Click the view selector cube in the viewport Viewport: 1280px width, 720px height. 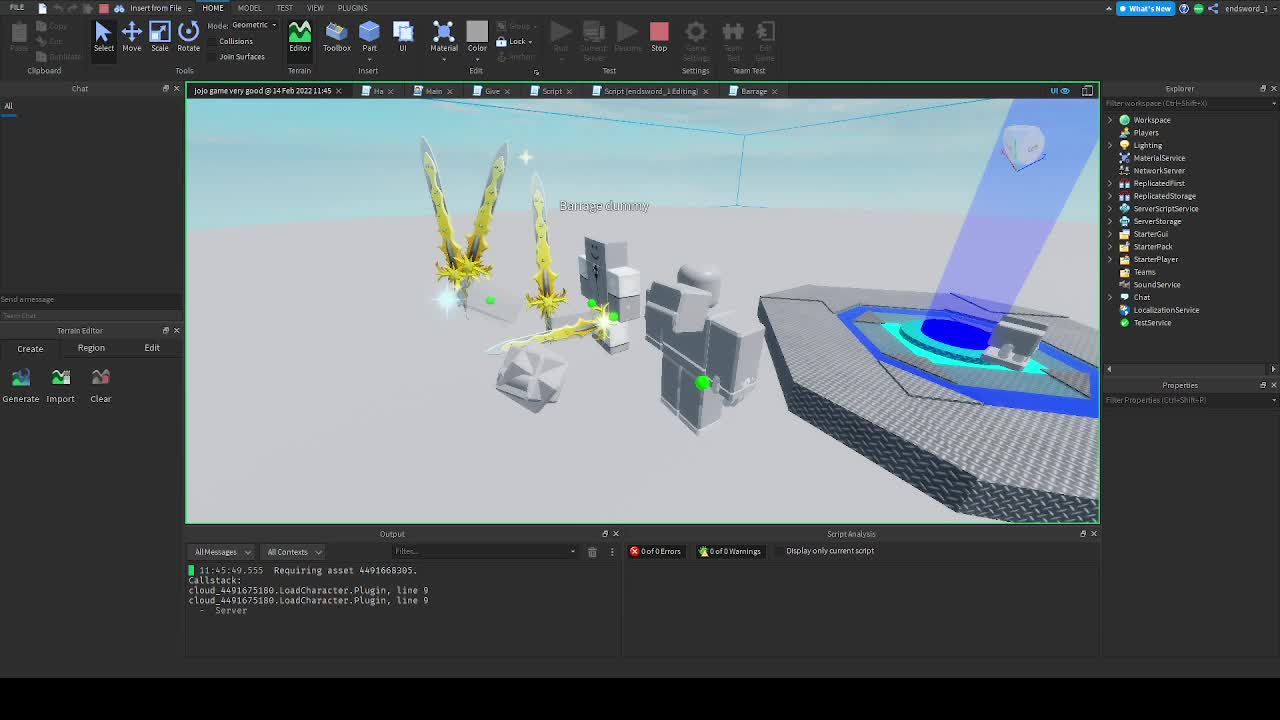click(1022, 147)
